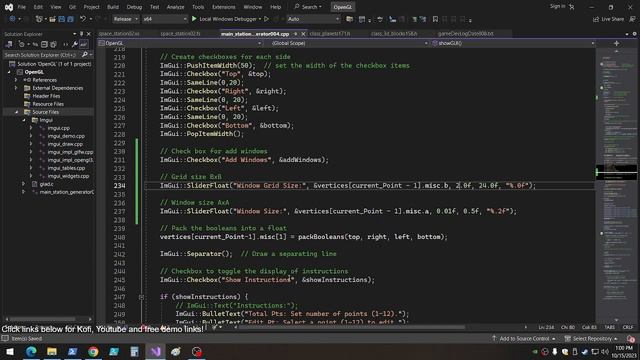Screen dimensions: 640x360
Task: Open the (Global Scope) dropdown
Action: click(x=349, y=43)
